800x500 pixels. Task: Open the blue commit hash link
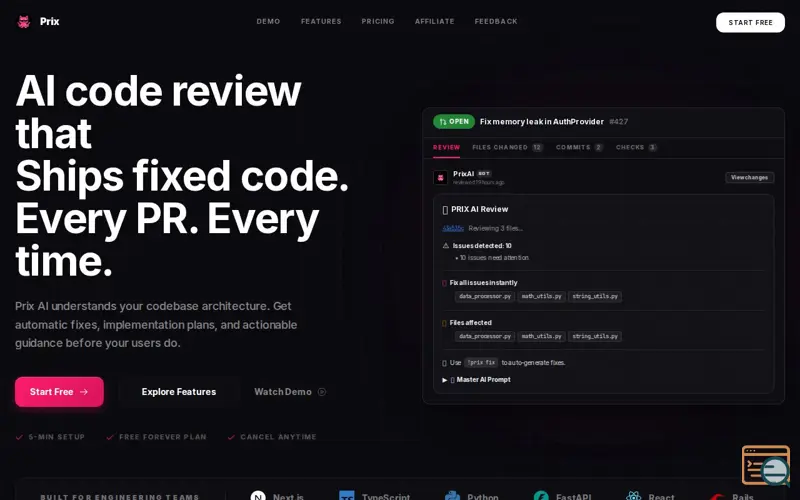[x=453, y=229]
